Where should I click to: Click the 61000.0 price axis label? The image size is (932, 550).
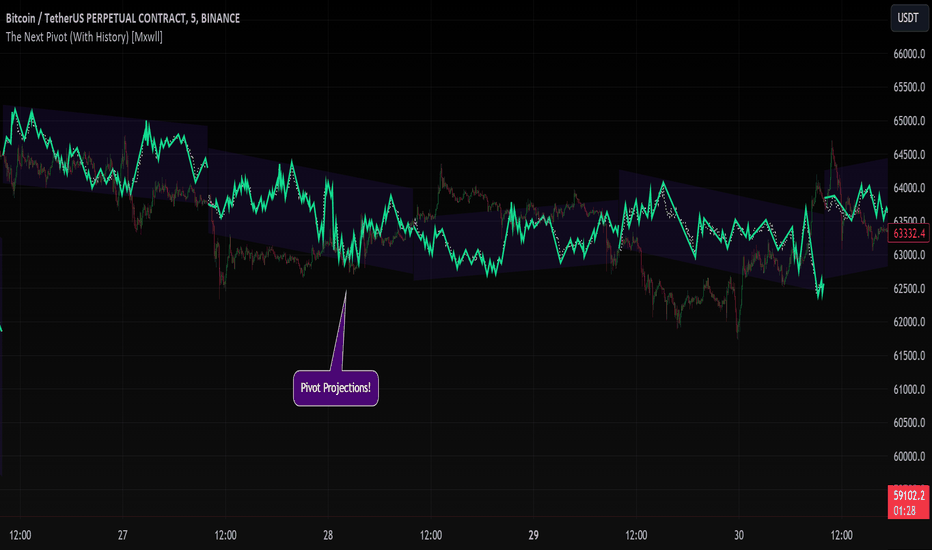tap(909, 389)
